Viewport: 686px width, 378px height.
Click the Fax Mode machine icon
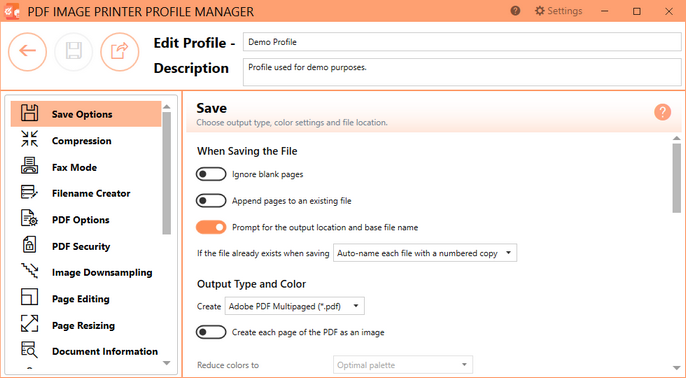(30, 166)
